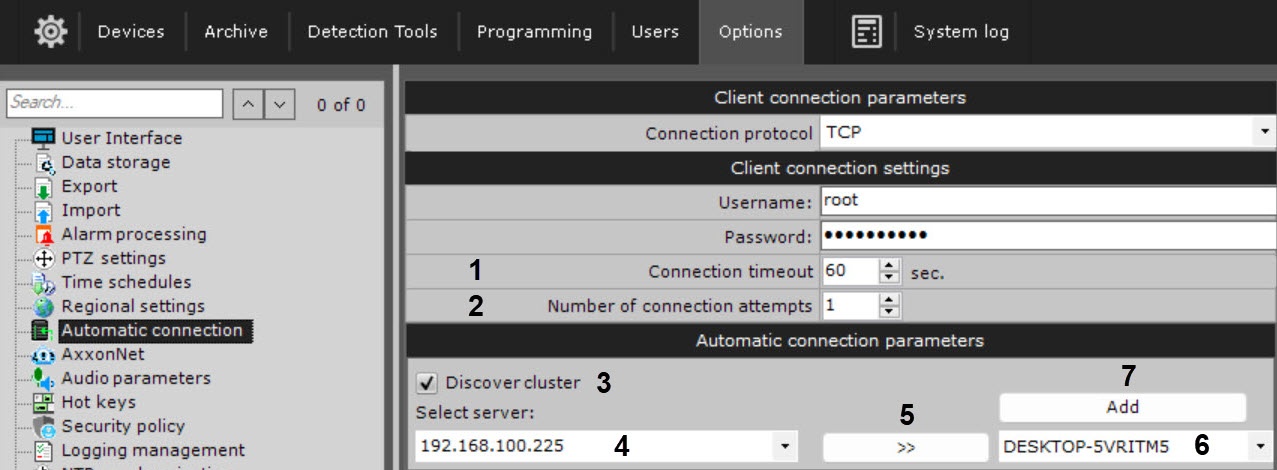Click the Alarm processing bell icon
The image size is (1277, 470).
click(44, 235)
